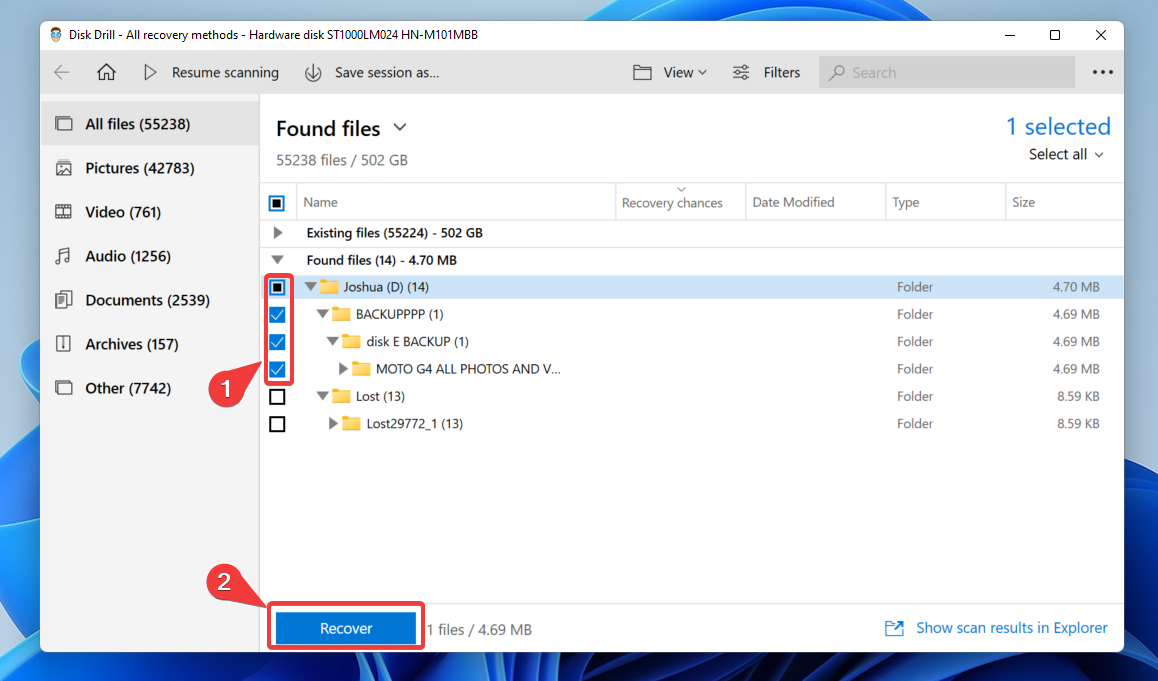Click the Pictures category icon

[x=64, y=168]
